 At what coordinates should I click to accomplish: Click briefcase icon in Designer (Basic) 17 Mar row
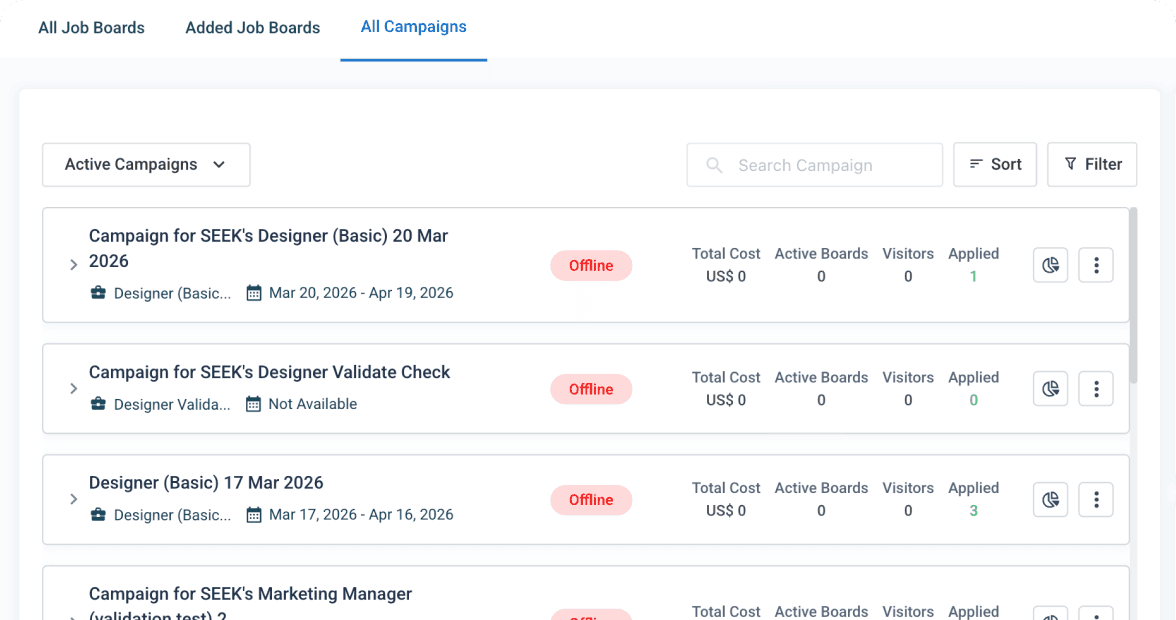pos(98,514)
